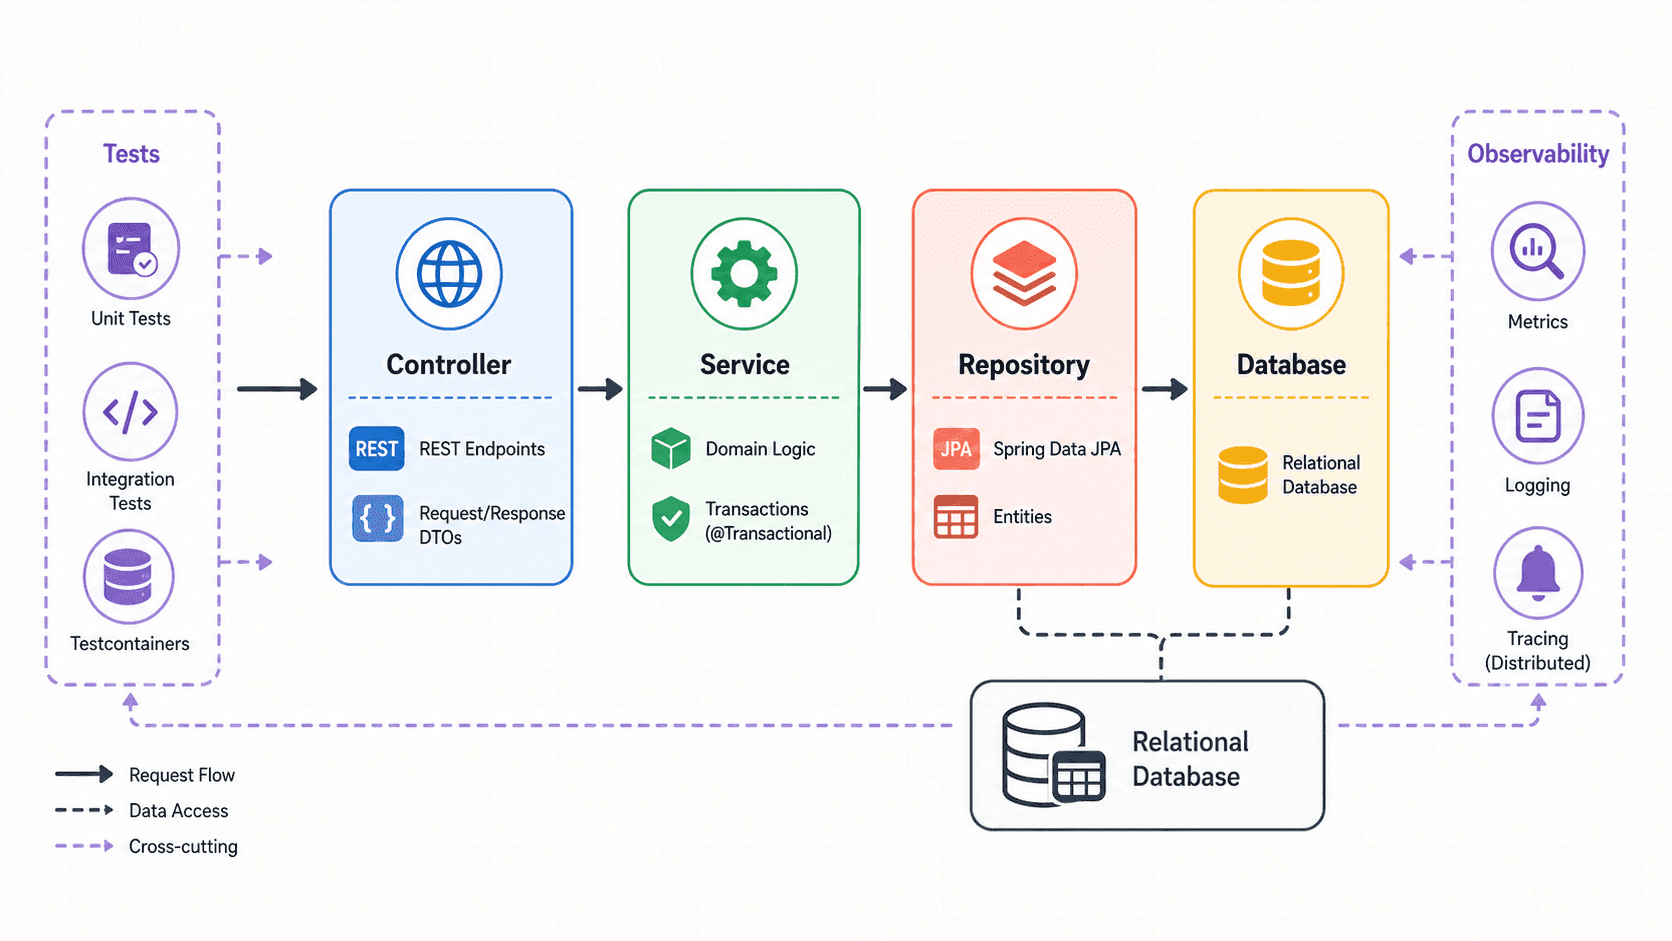Click the Controller globe icon

tap(449, 274)
